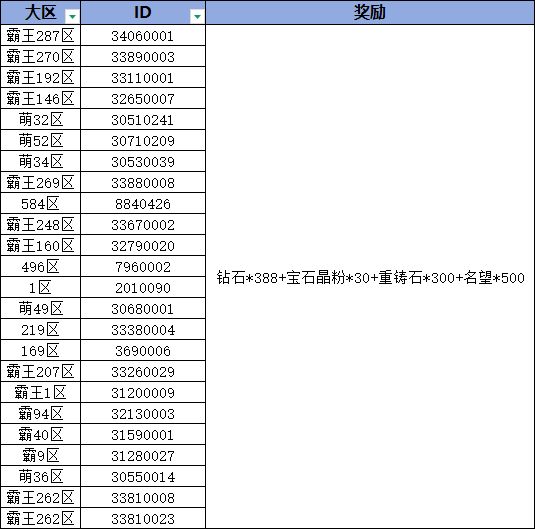Select ID cell 31280027
The width and height of the screenshot is (535, 529).
pyautogui.click(x=143, y=455)
